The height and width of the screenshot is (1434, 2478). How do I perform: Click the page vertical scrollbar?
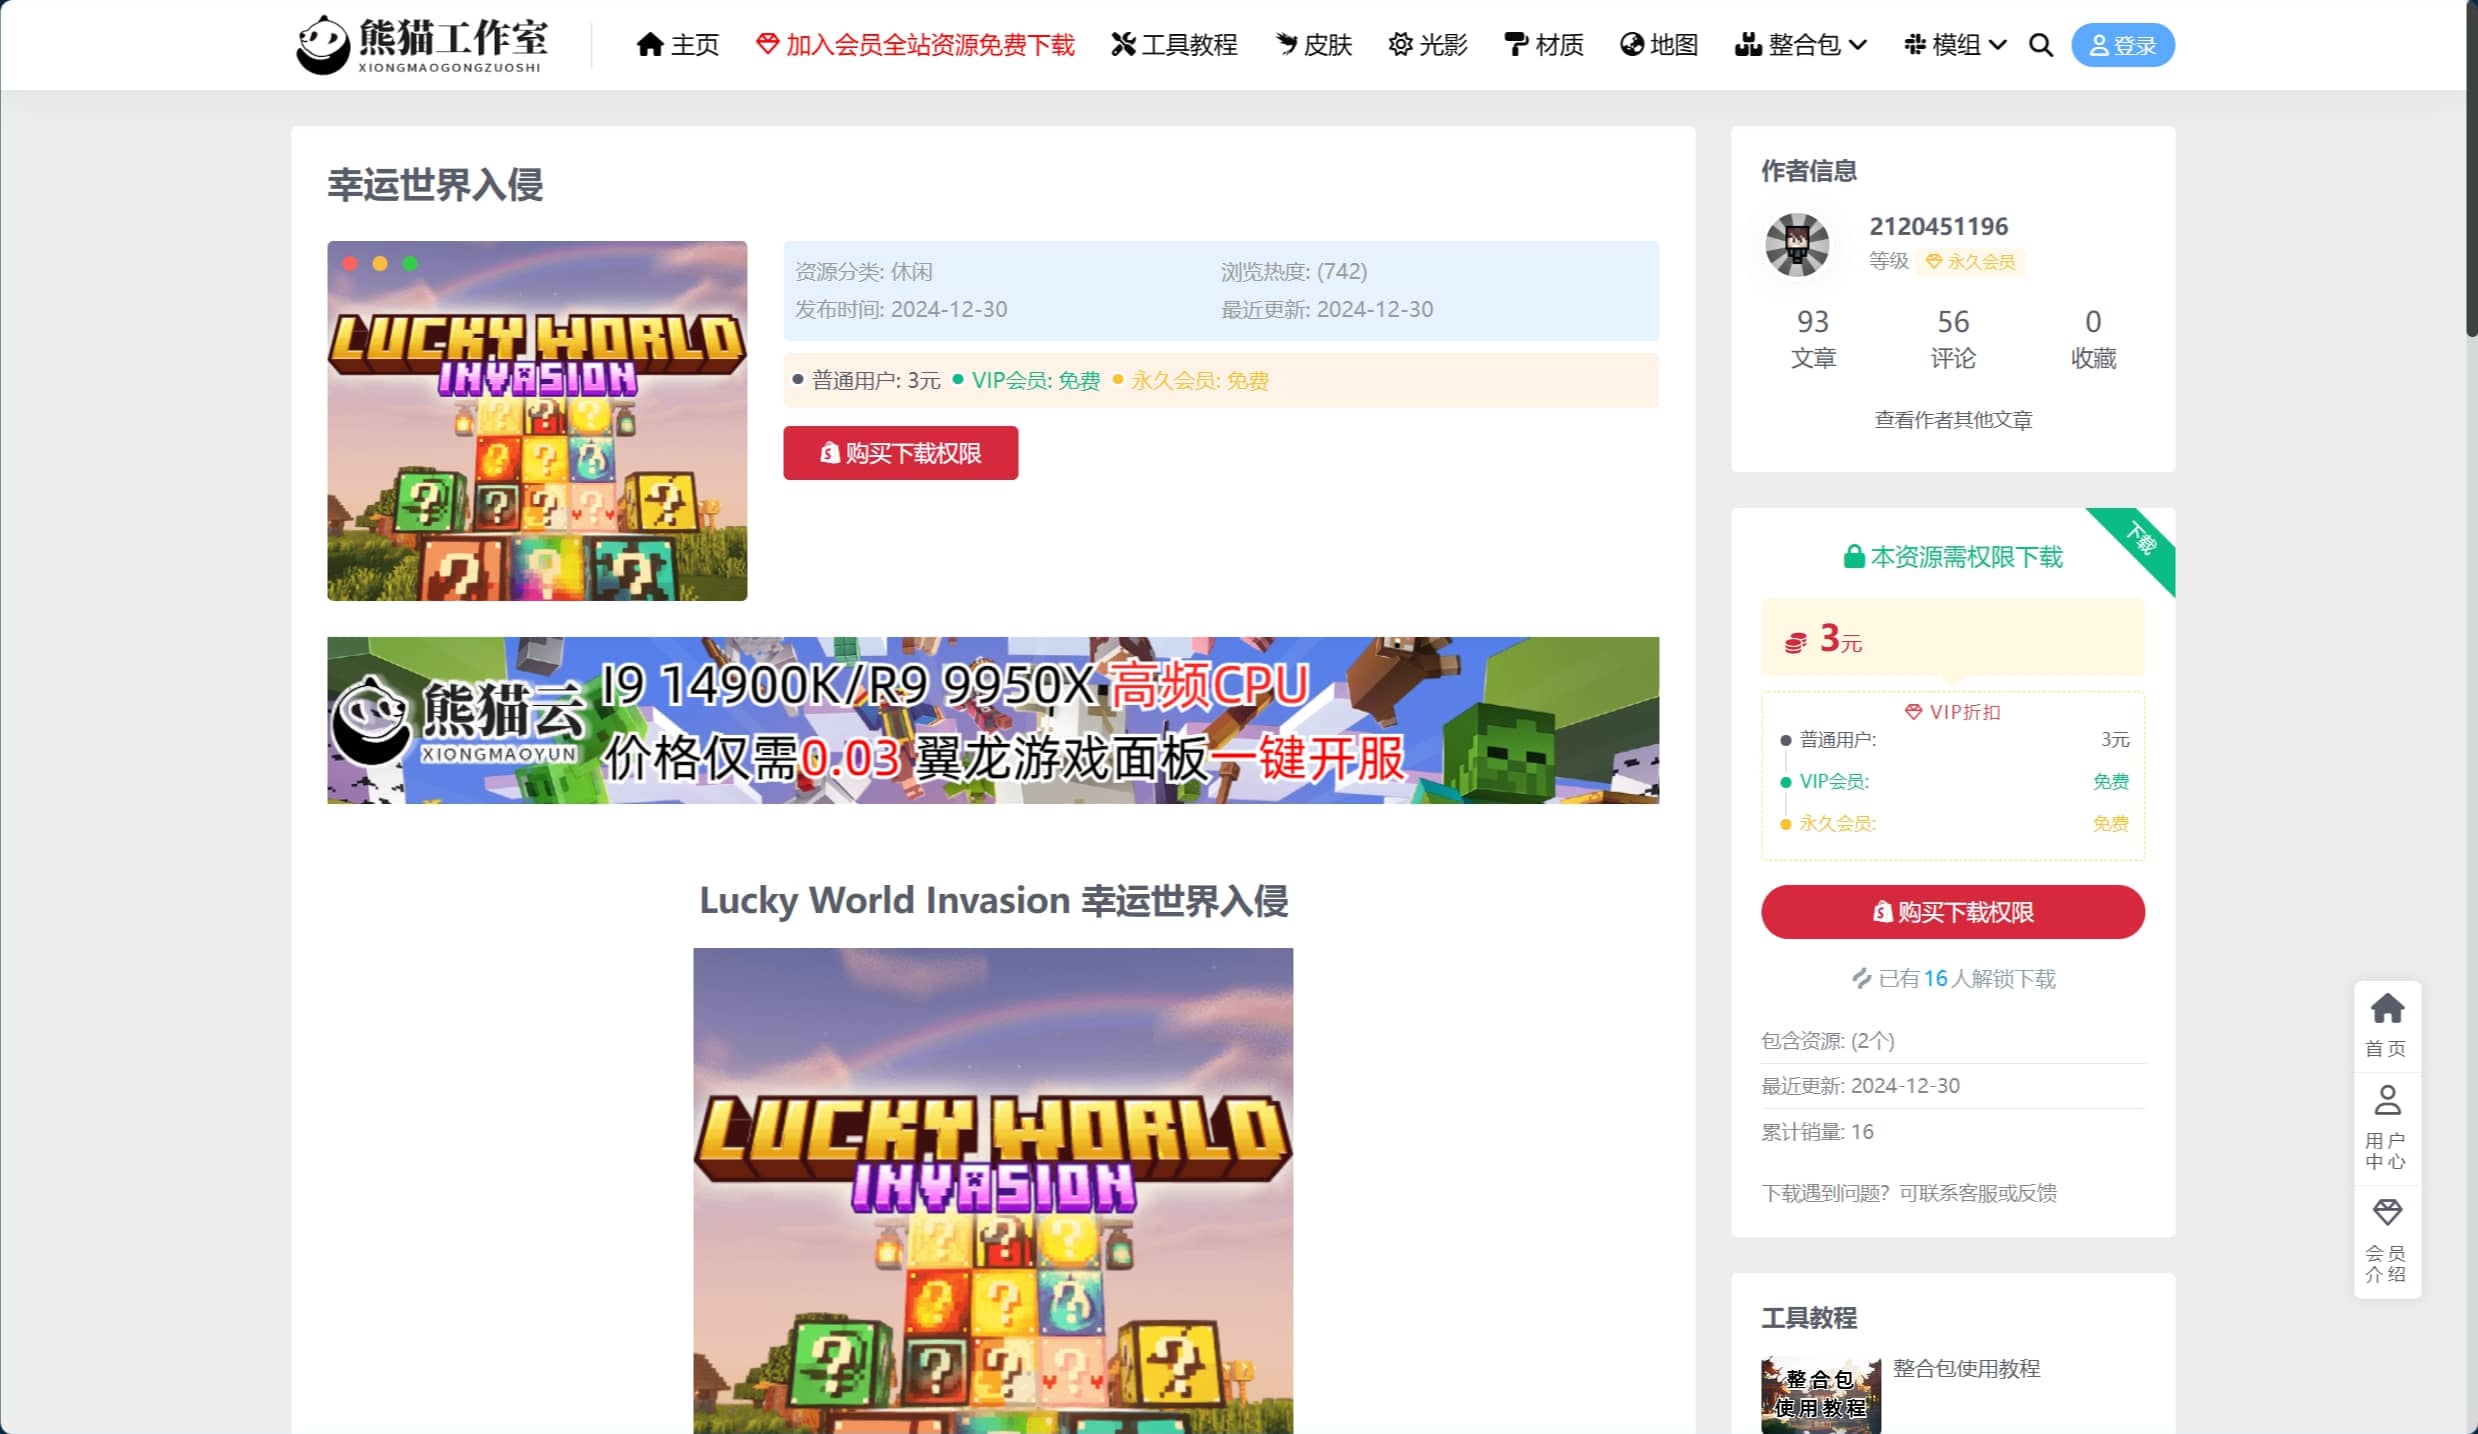[2471, 170]
